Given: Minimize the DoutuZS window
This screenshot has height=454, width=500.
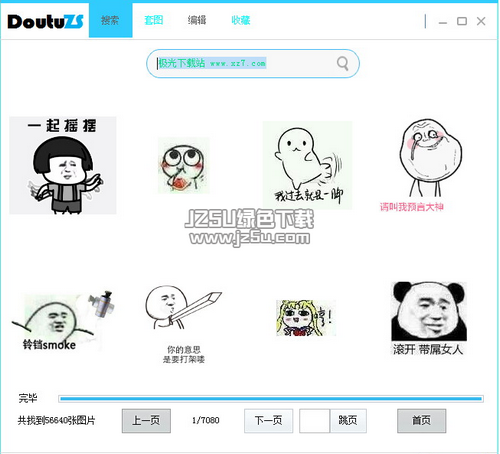Looking at the screenshot, I should click(x=443, y=22).
